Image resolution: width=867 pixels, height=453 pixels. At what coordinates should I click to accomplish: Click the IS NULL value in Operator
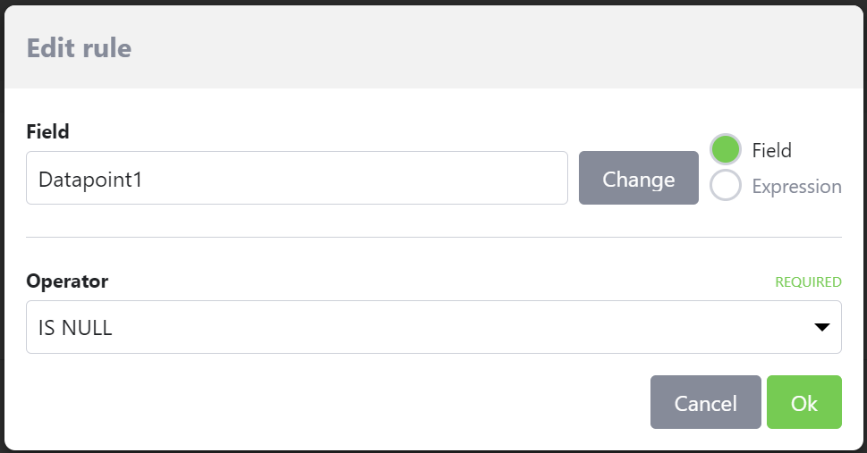tap(75, 327)
